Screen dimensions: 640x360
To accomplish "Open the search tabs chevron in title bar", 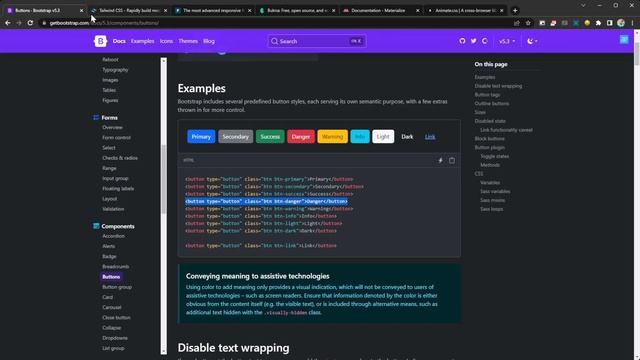I will (583, 5).
